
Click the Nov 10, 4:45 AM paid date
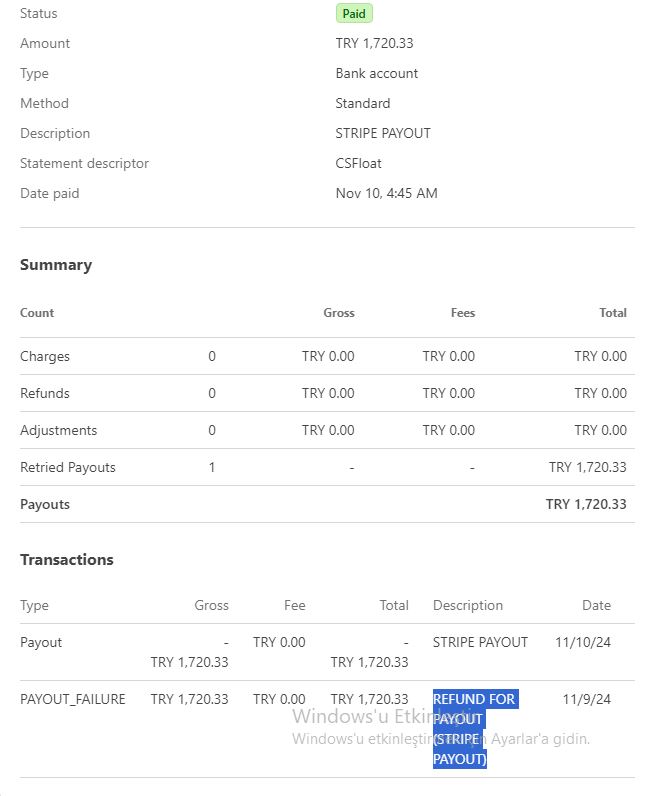386,193
